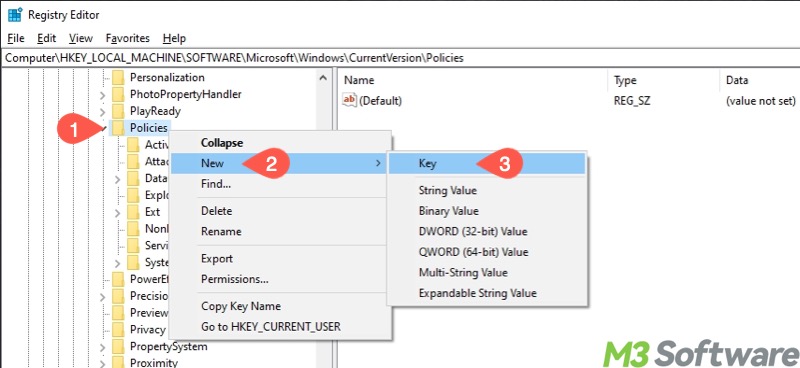Open the Edit menu

(x=46, y=38)
